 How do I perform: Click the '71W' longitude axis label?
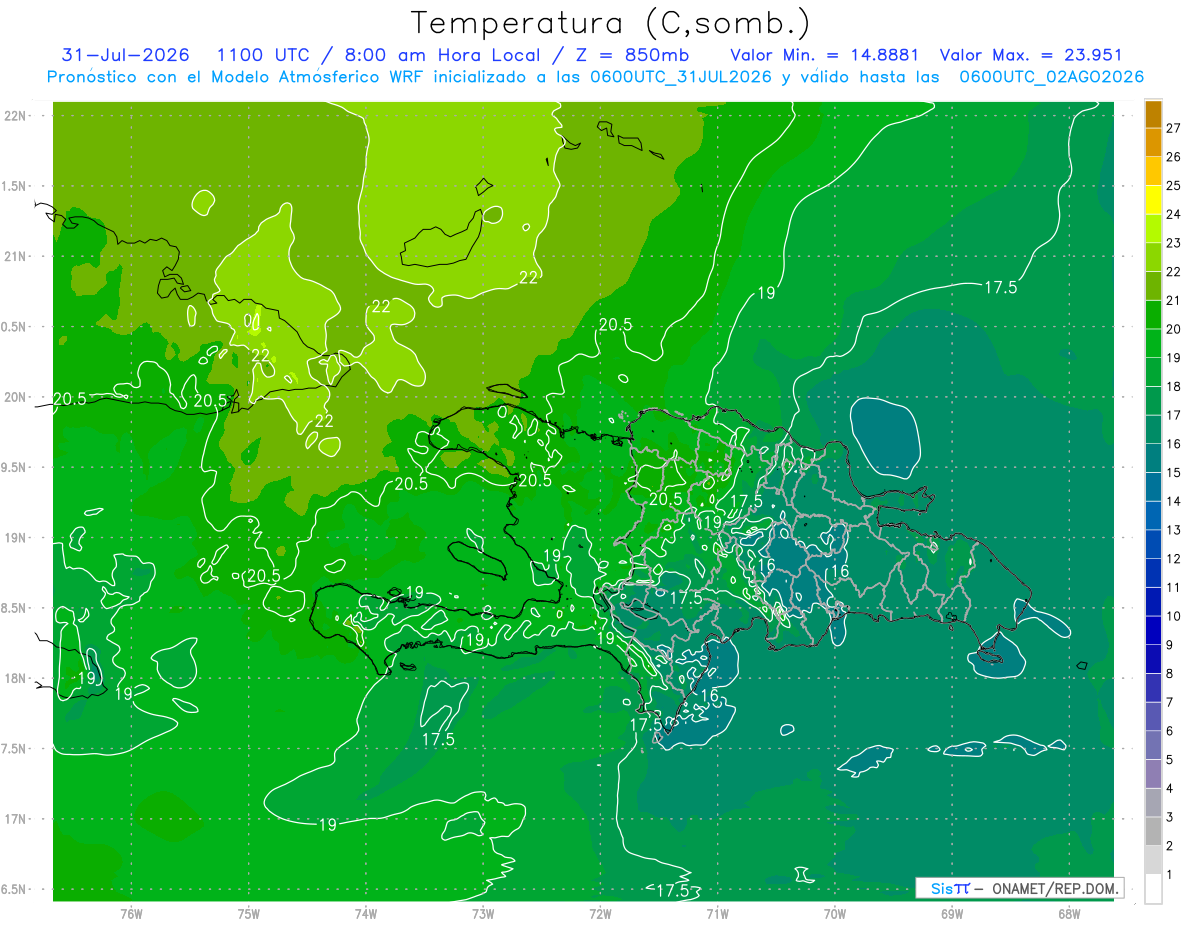tap(717, 913)
